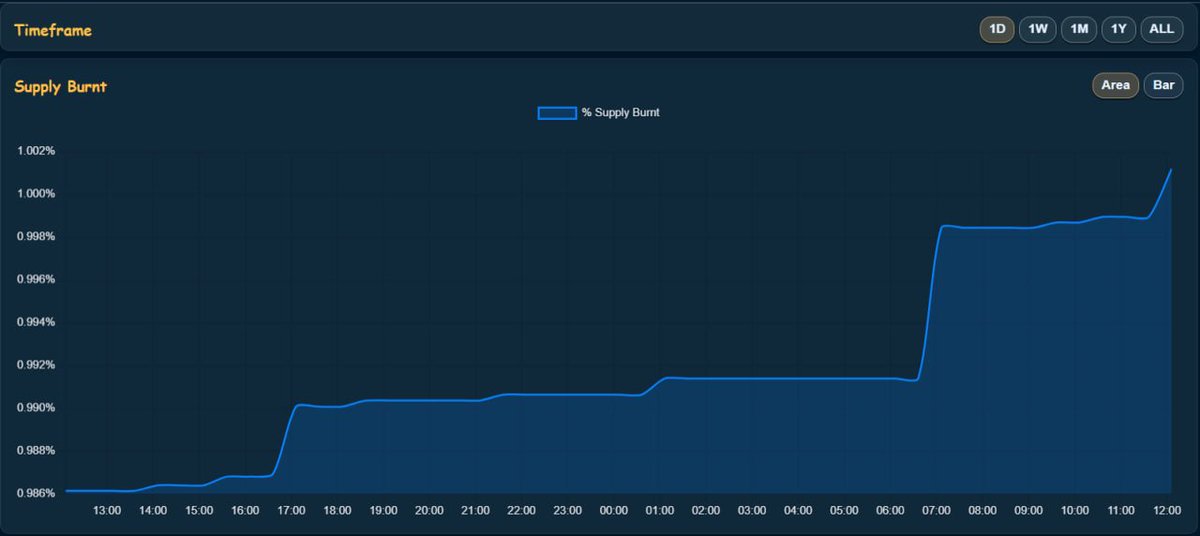This screenshot has width=1200, height=536.
Task: Switch chart to Area view
Action: coord(1115,85)
